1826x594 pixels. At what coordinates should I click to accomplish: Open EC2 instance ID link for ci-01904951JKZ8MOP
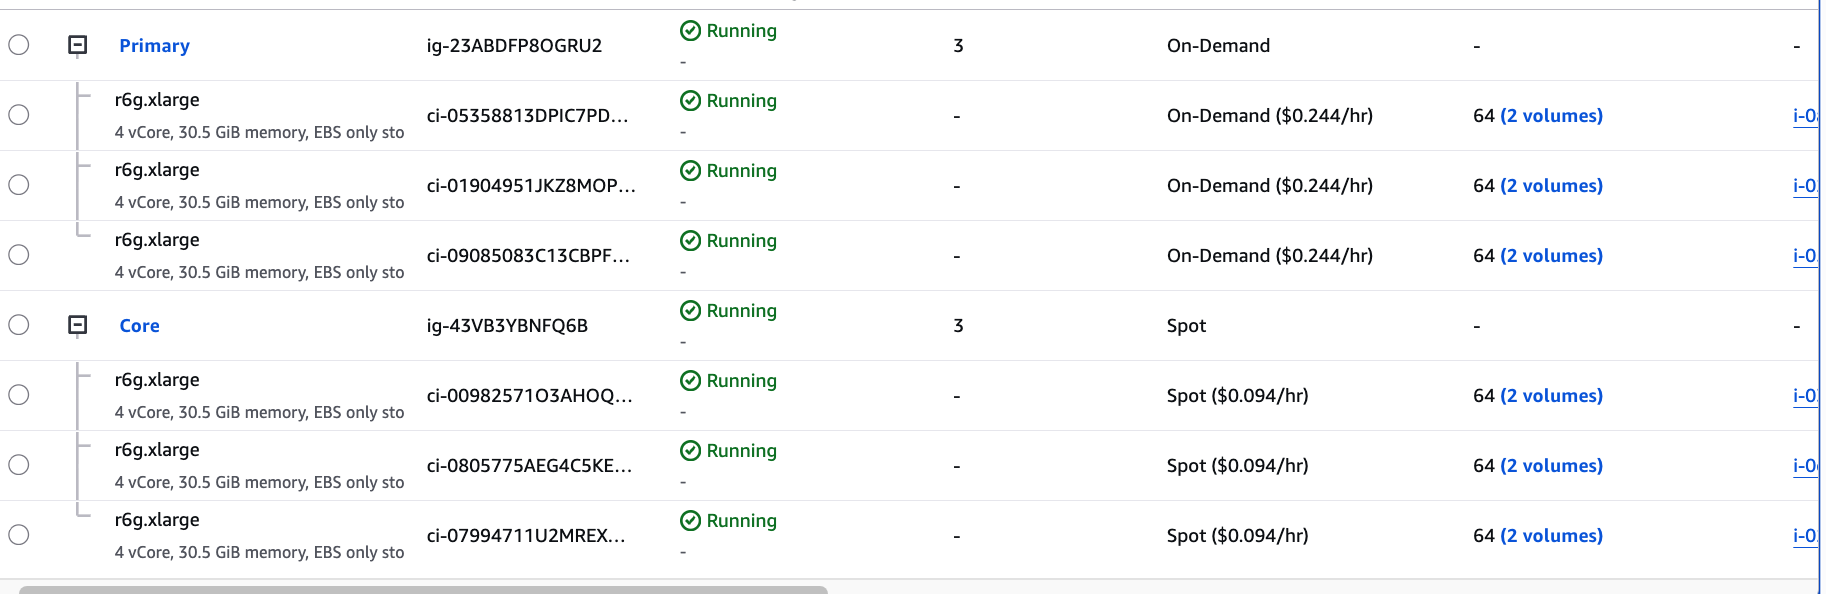(1804, 186)
